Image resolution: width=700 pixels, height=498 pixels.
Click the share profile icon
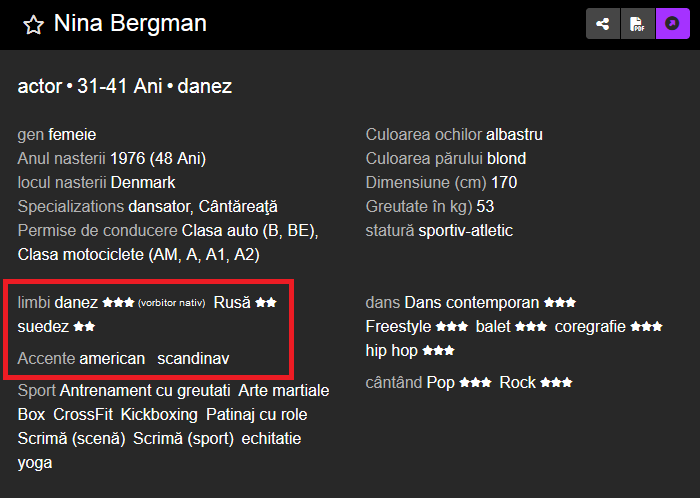tap(603, 24)
